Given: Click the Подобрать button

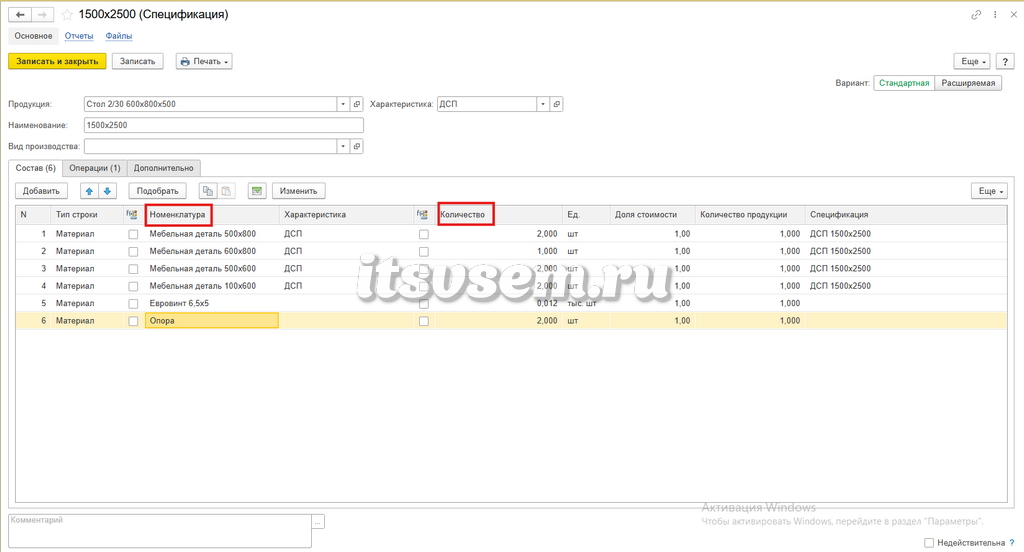Looking at the screenshot, I should click(157, 191).
